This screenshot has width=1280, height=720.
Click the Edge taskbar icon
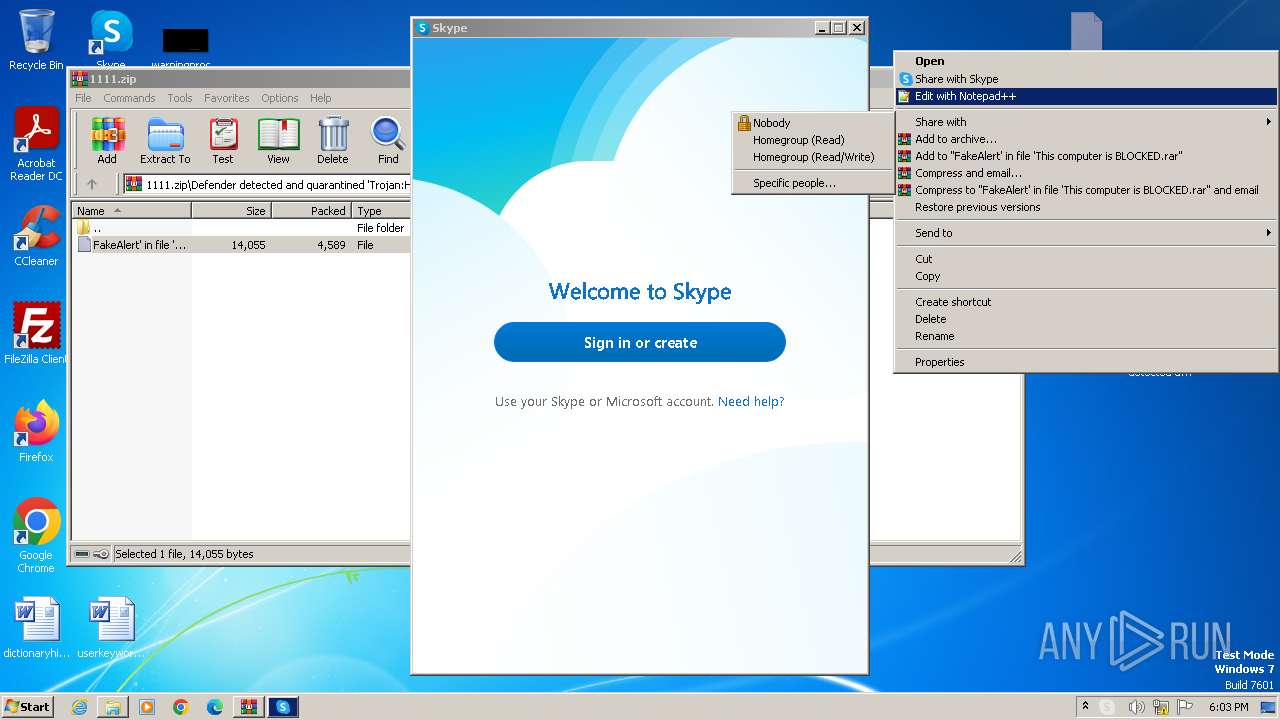pyautogui.click(x=215, y=707)
